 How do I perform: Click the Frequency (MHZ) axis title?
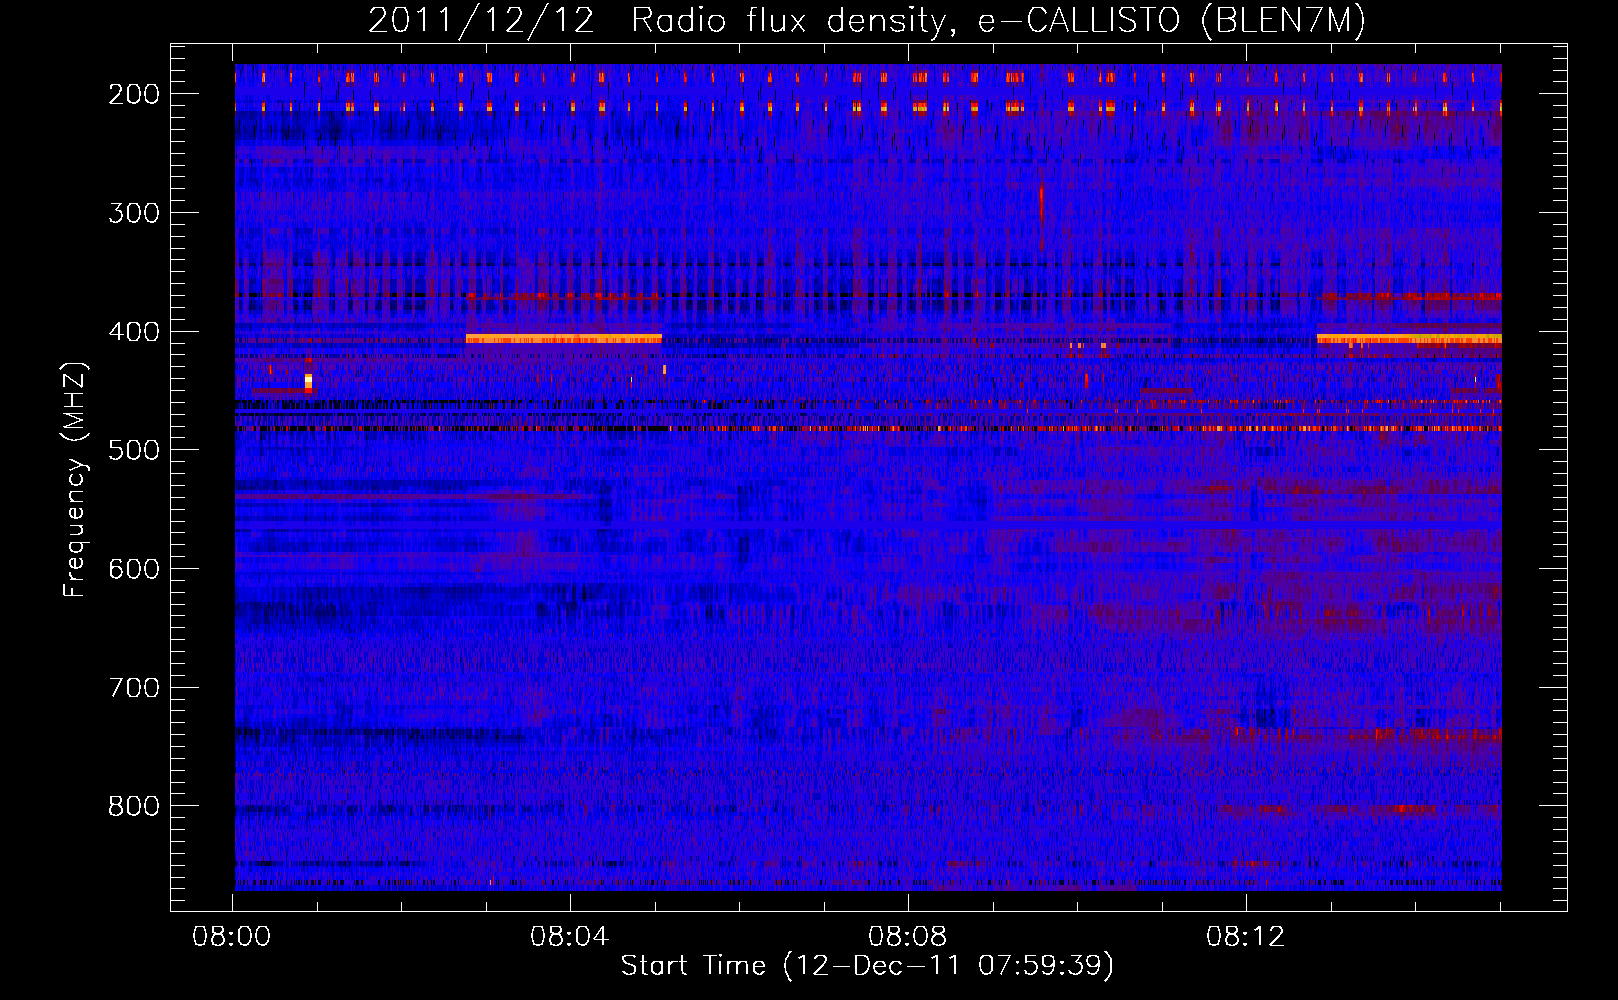coord(76,479)
